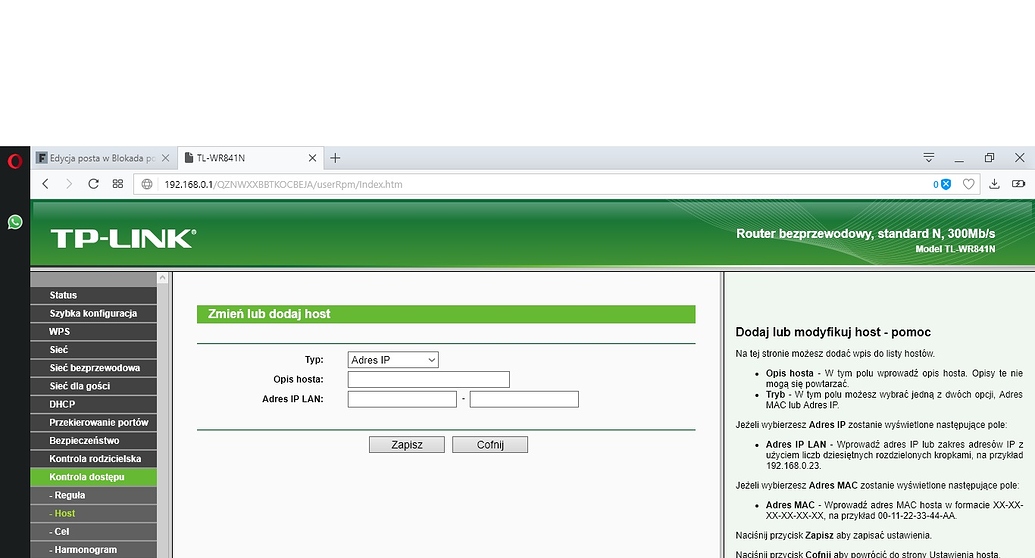Open the tab menu in the title bar
1035x558 pixels.
click(x=929, y=158)
